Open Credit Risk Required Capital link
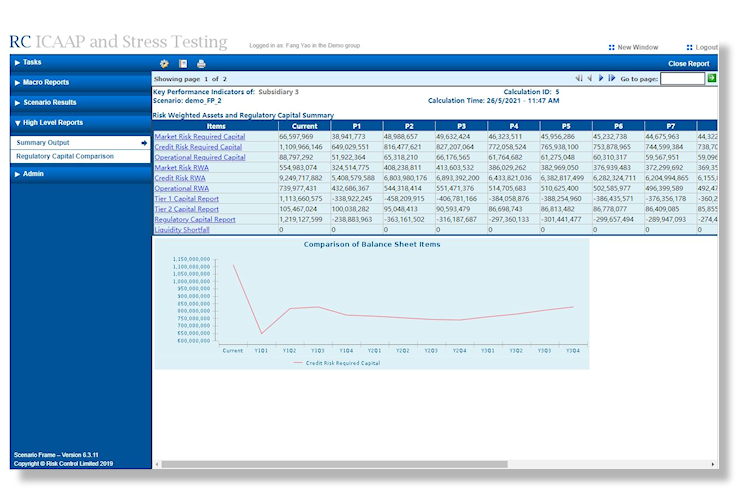Screen dimensions: 737x500 (x=198, y=147)
